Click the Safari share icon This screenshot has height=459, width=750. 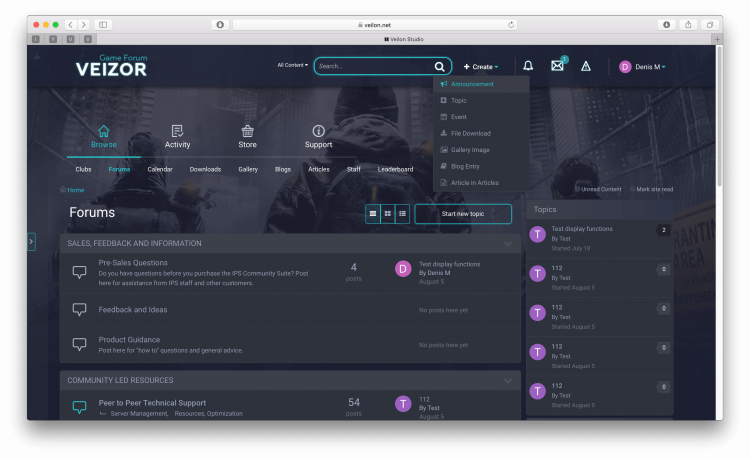pos(689,24)
